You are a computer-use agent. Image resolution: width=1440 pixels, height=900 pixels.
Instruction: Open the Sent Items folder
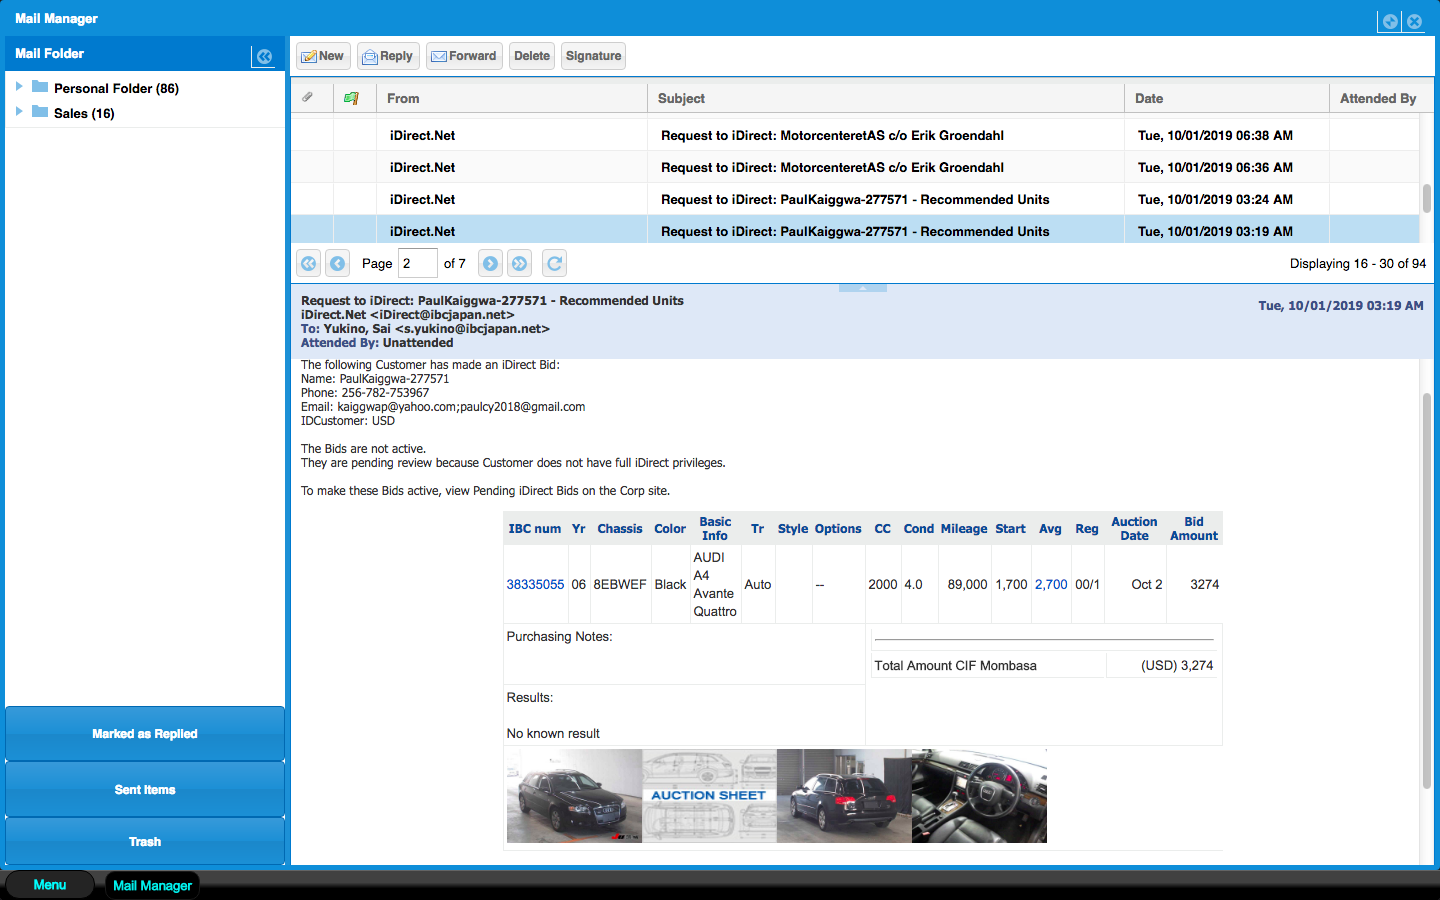[x=145, y=790]
